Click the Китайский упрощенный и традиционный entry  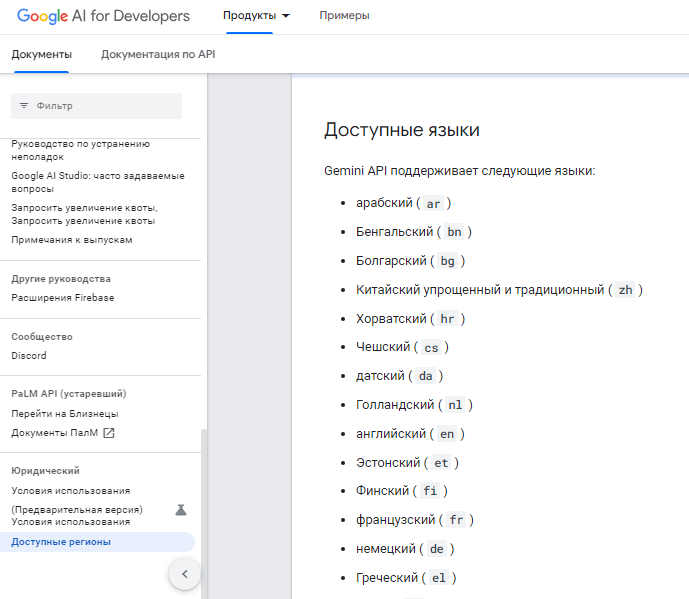(x=499, y=290)
